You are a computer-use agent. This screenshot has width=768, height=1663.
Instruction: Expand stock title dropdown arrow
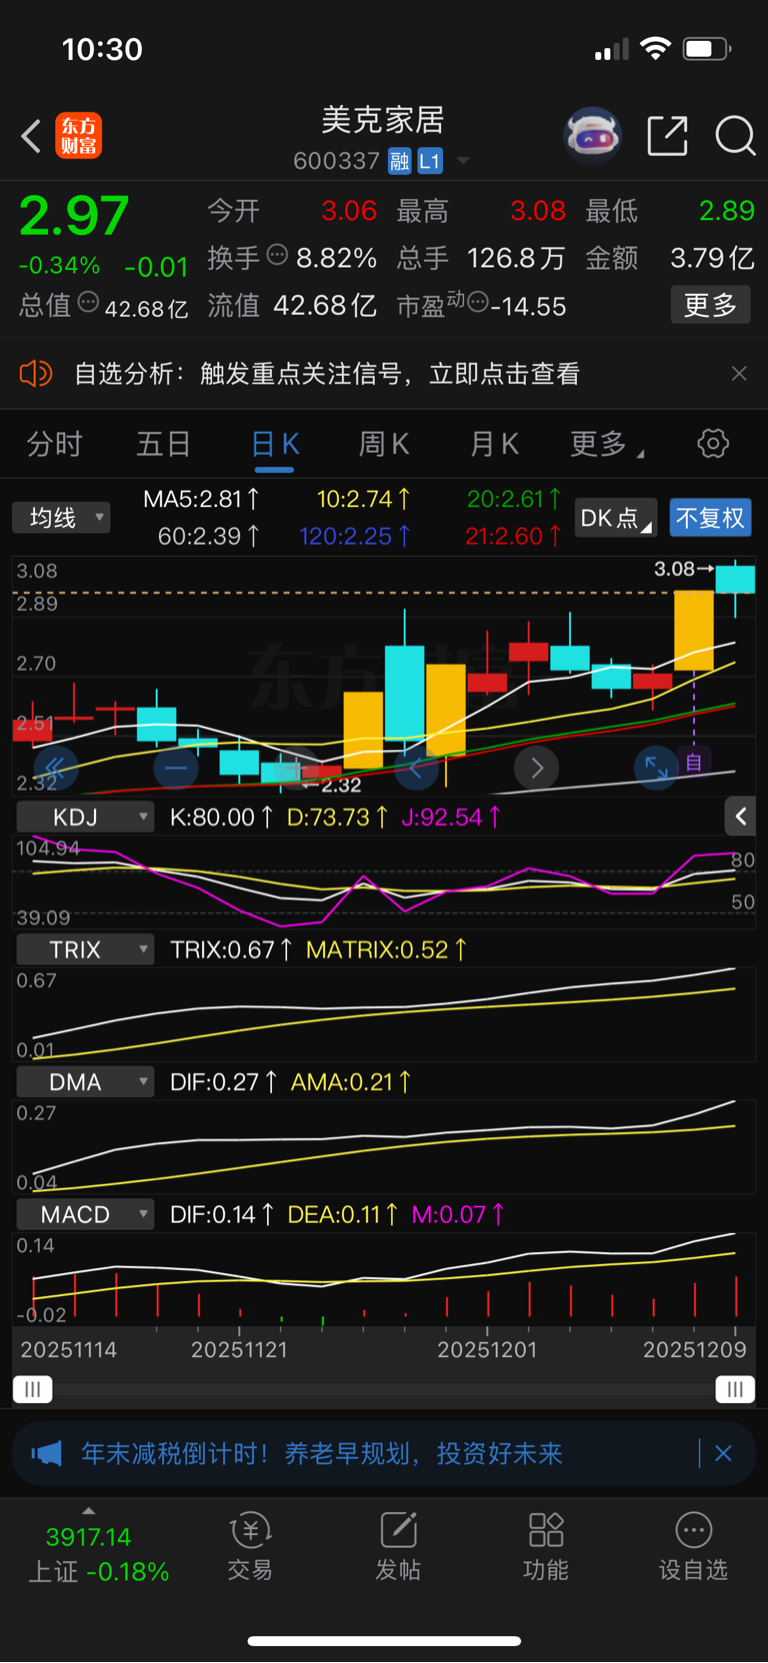[463, 161]
